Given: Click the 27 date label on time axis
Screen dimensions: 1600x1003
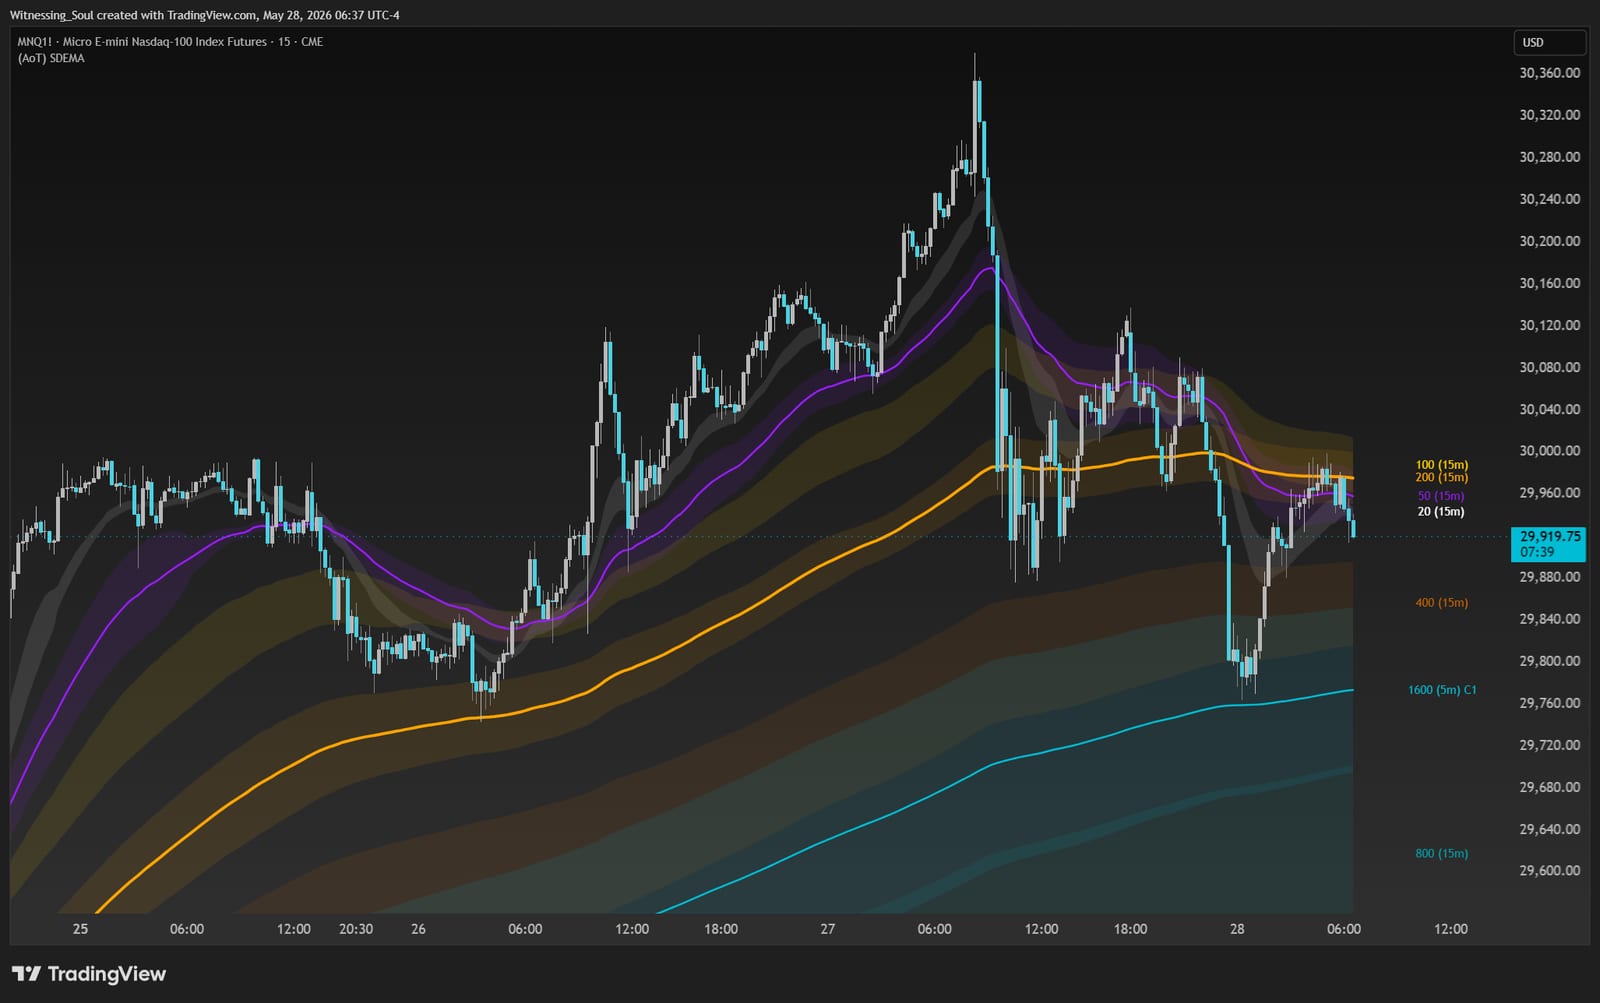Looking at the screenshot, I should 828,929.
